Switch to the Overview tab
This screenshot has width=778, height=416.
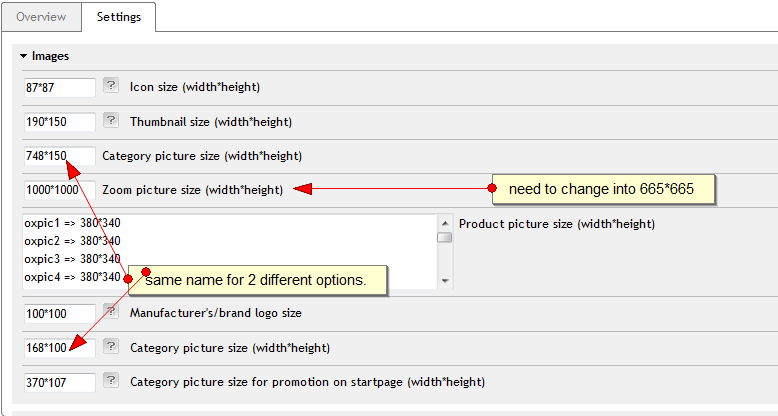pyautogui.click(x=41, y=17)
